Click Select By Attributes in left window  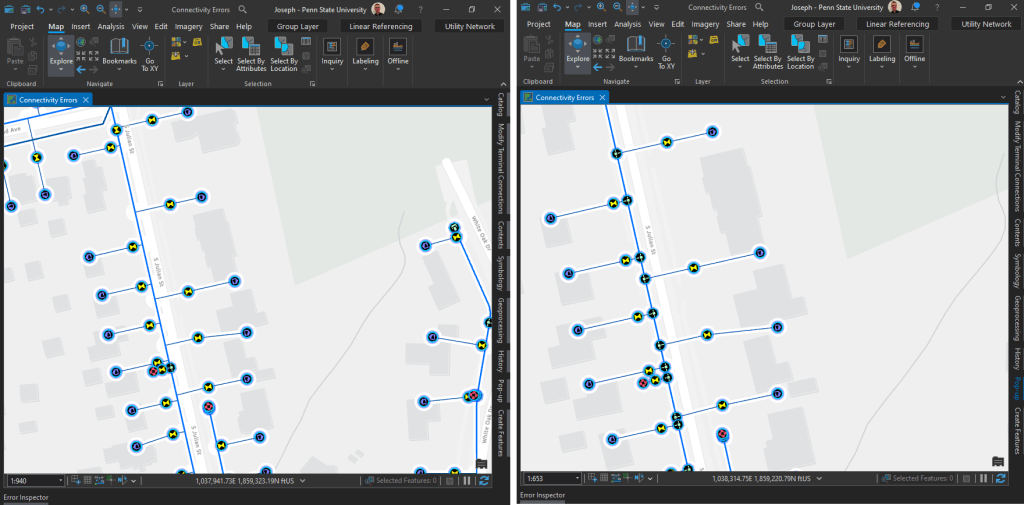click(251, 52)
